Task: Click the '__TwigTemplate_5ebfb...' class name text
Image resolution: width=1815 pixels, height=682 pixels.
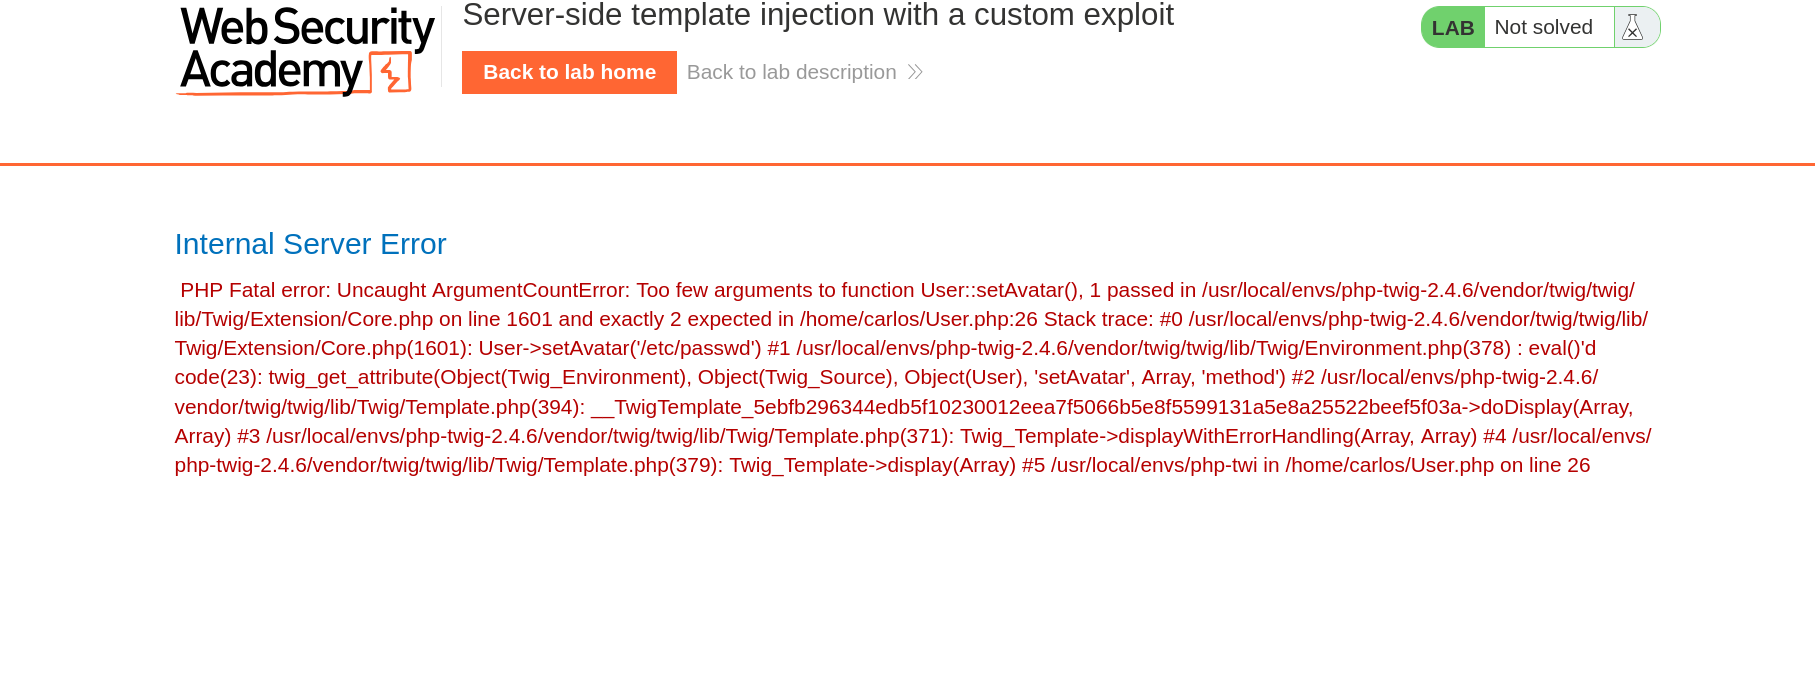Action: pyautogui.click(x=1027, y=407)
